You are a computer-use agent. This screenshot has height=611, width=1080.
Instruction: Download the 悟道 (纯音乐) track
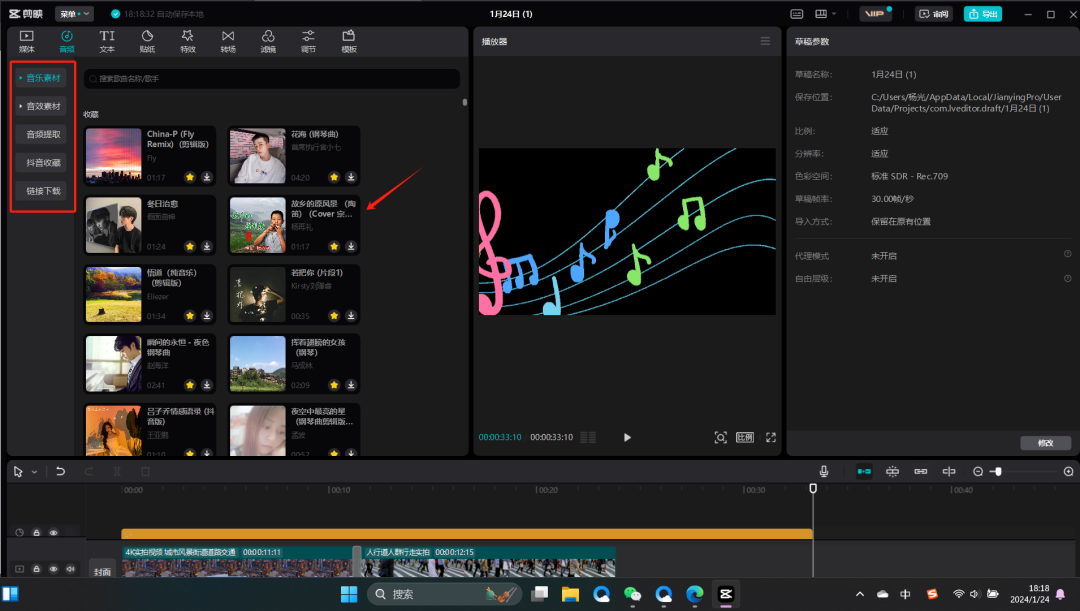(207, 315)
